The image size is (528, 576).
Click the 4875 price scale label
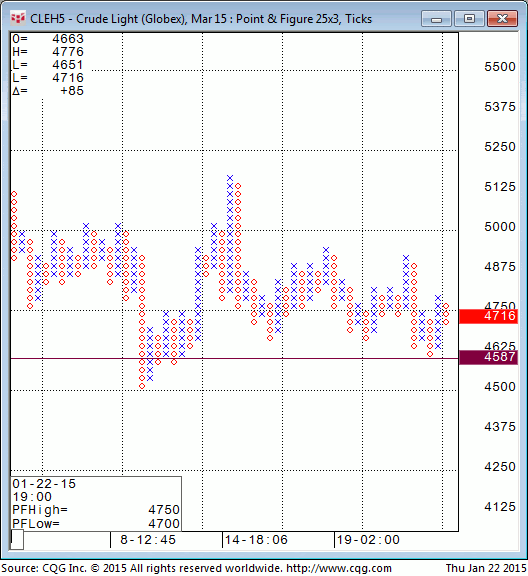500,267
